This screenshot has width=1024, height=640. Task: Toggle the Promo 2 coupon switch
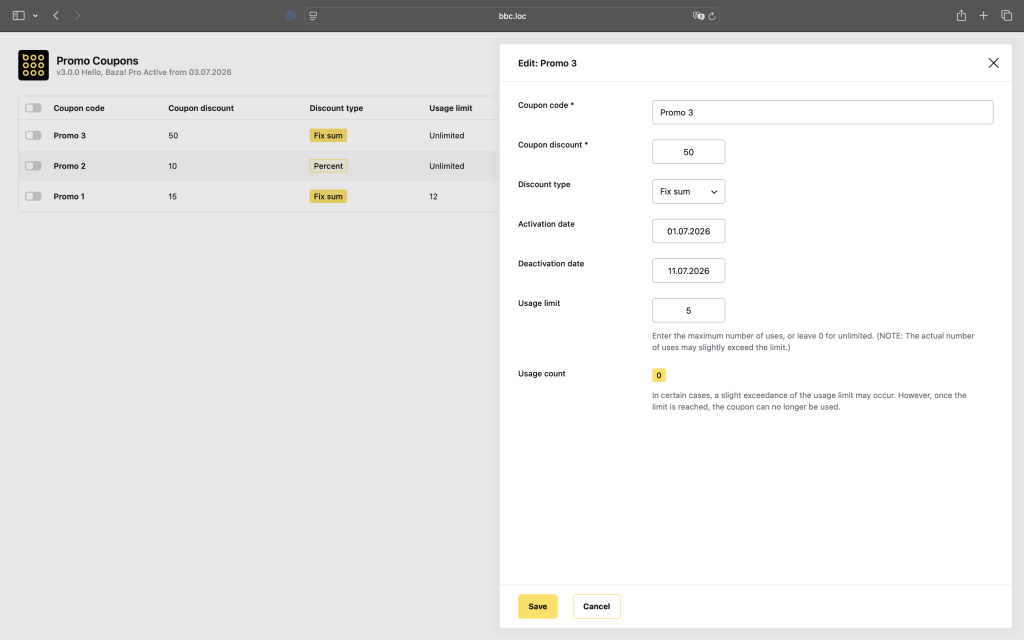(x=33, y=166)
